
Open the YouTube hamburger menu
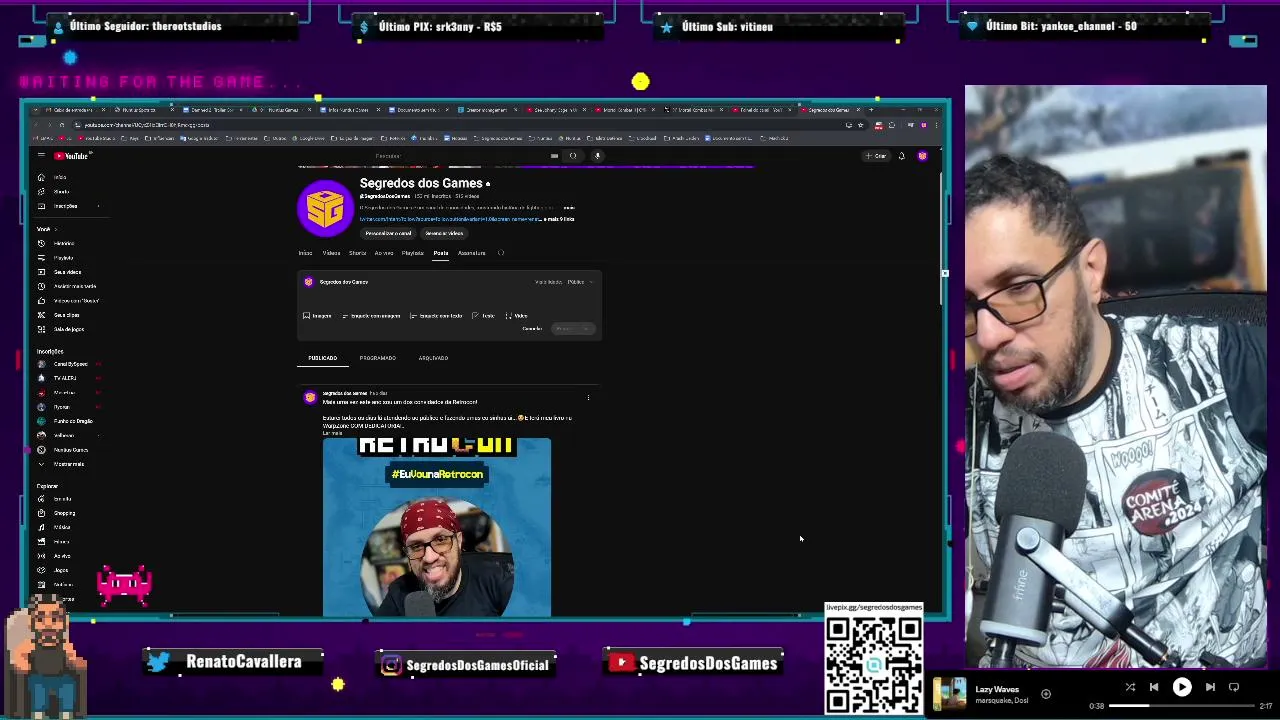[x=41, y=156]
